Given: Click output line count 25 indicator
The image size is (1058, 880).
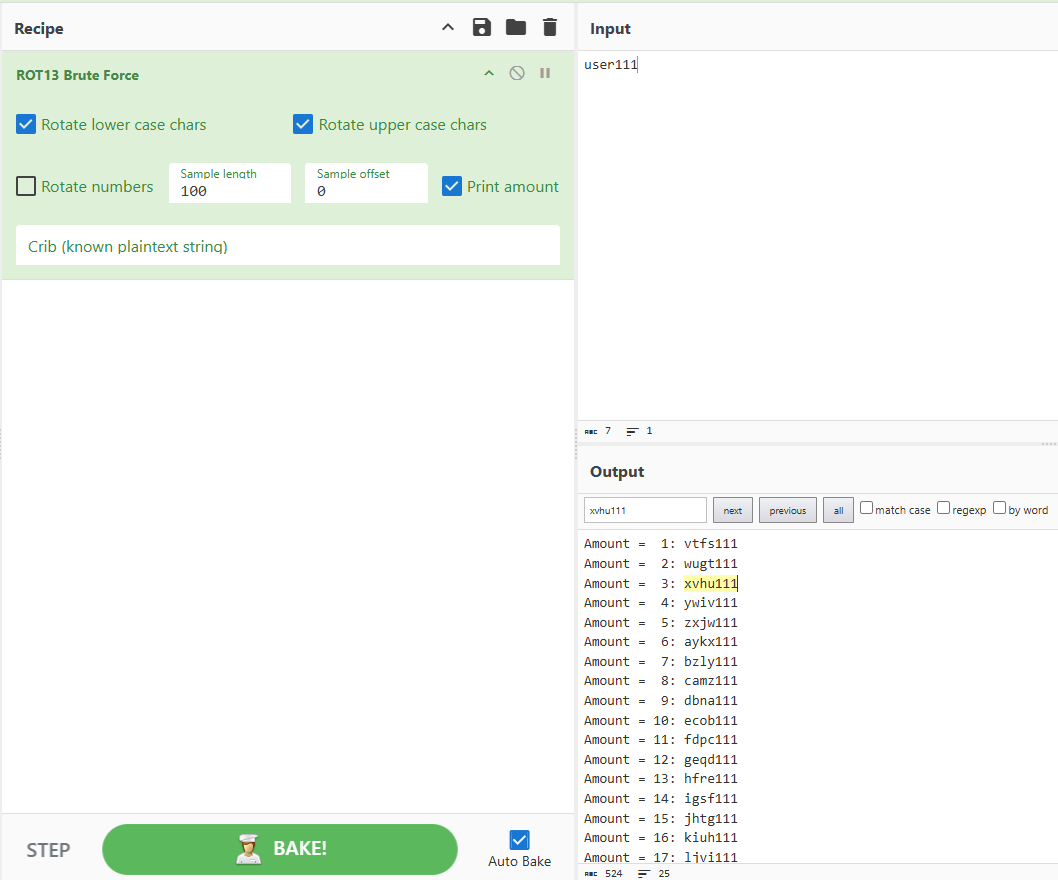Looking at the screenshot, I should point(654,873).
